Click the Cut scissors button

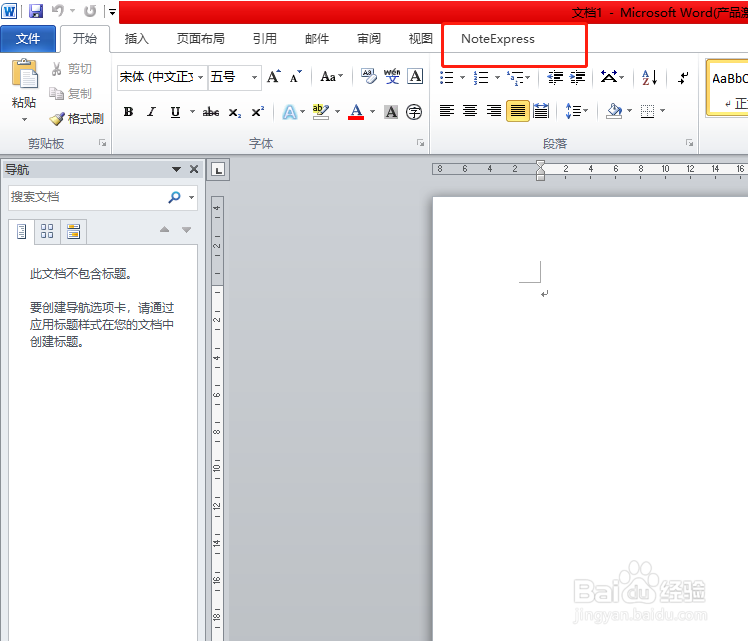click(72, 69)
